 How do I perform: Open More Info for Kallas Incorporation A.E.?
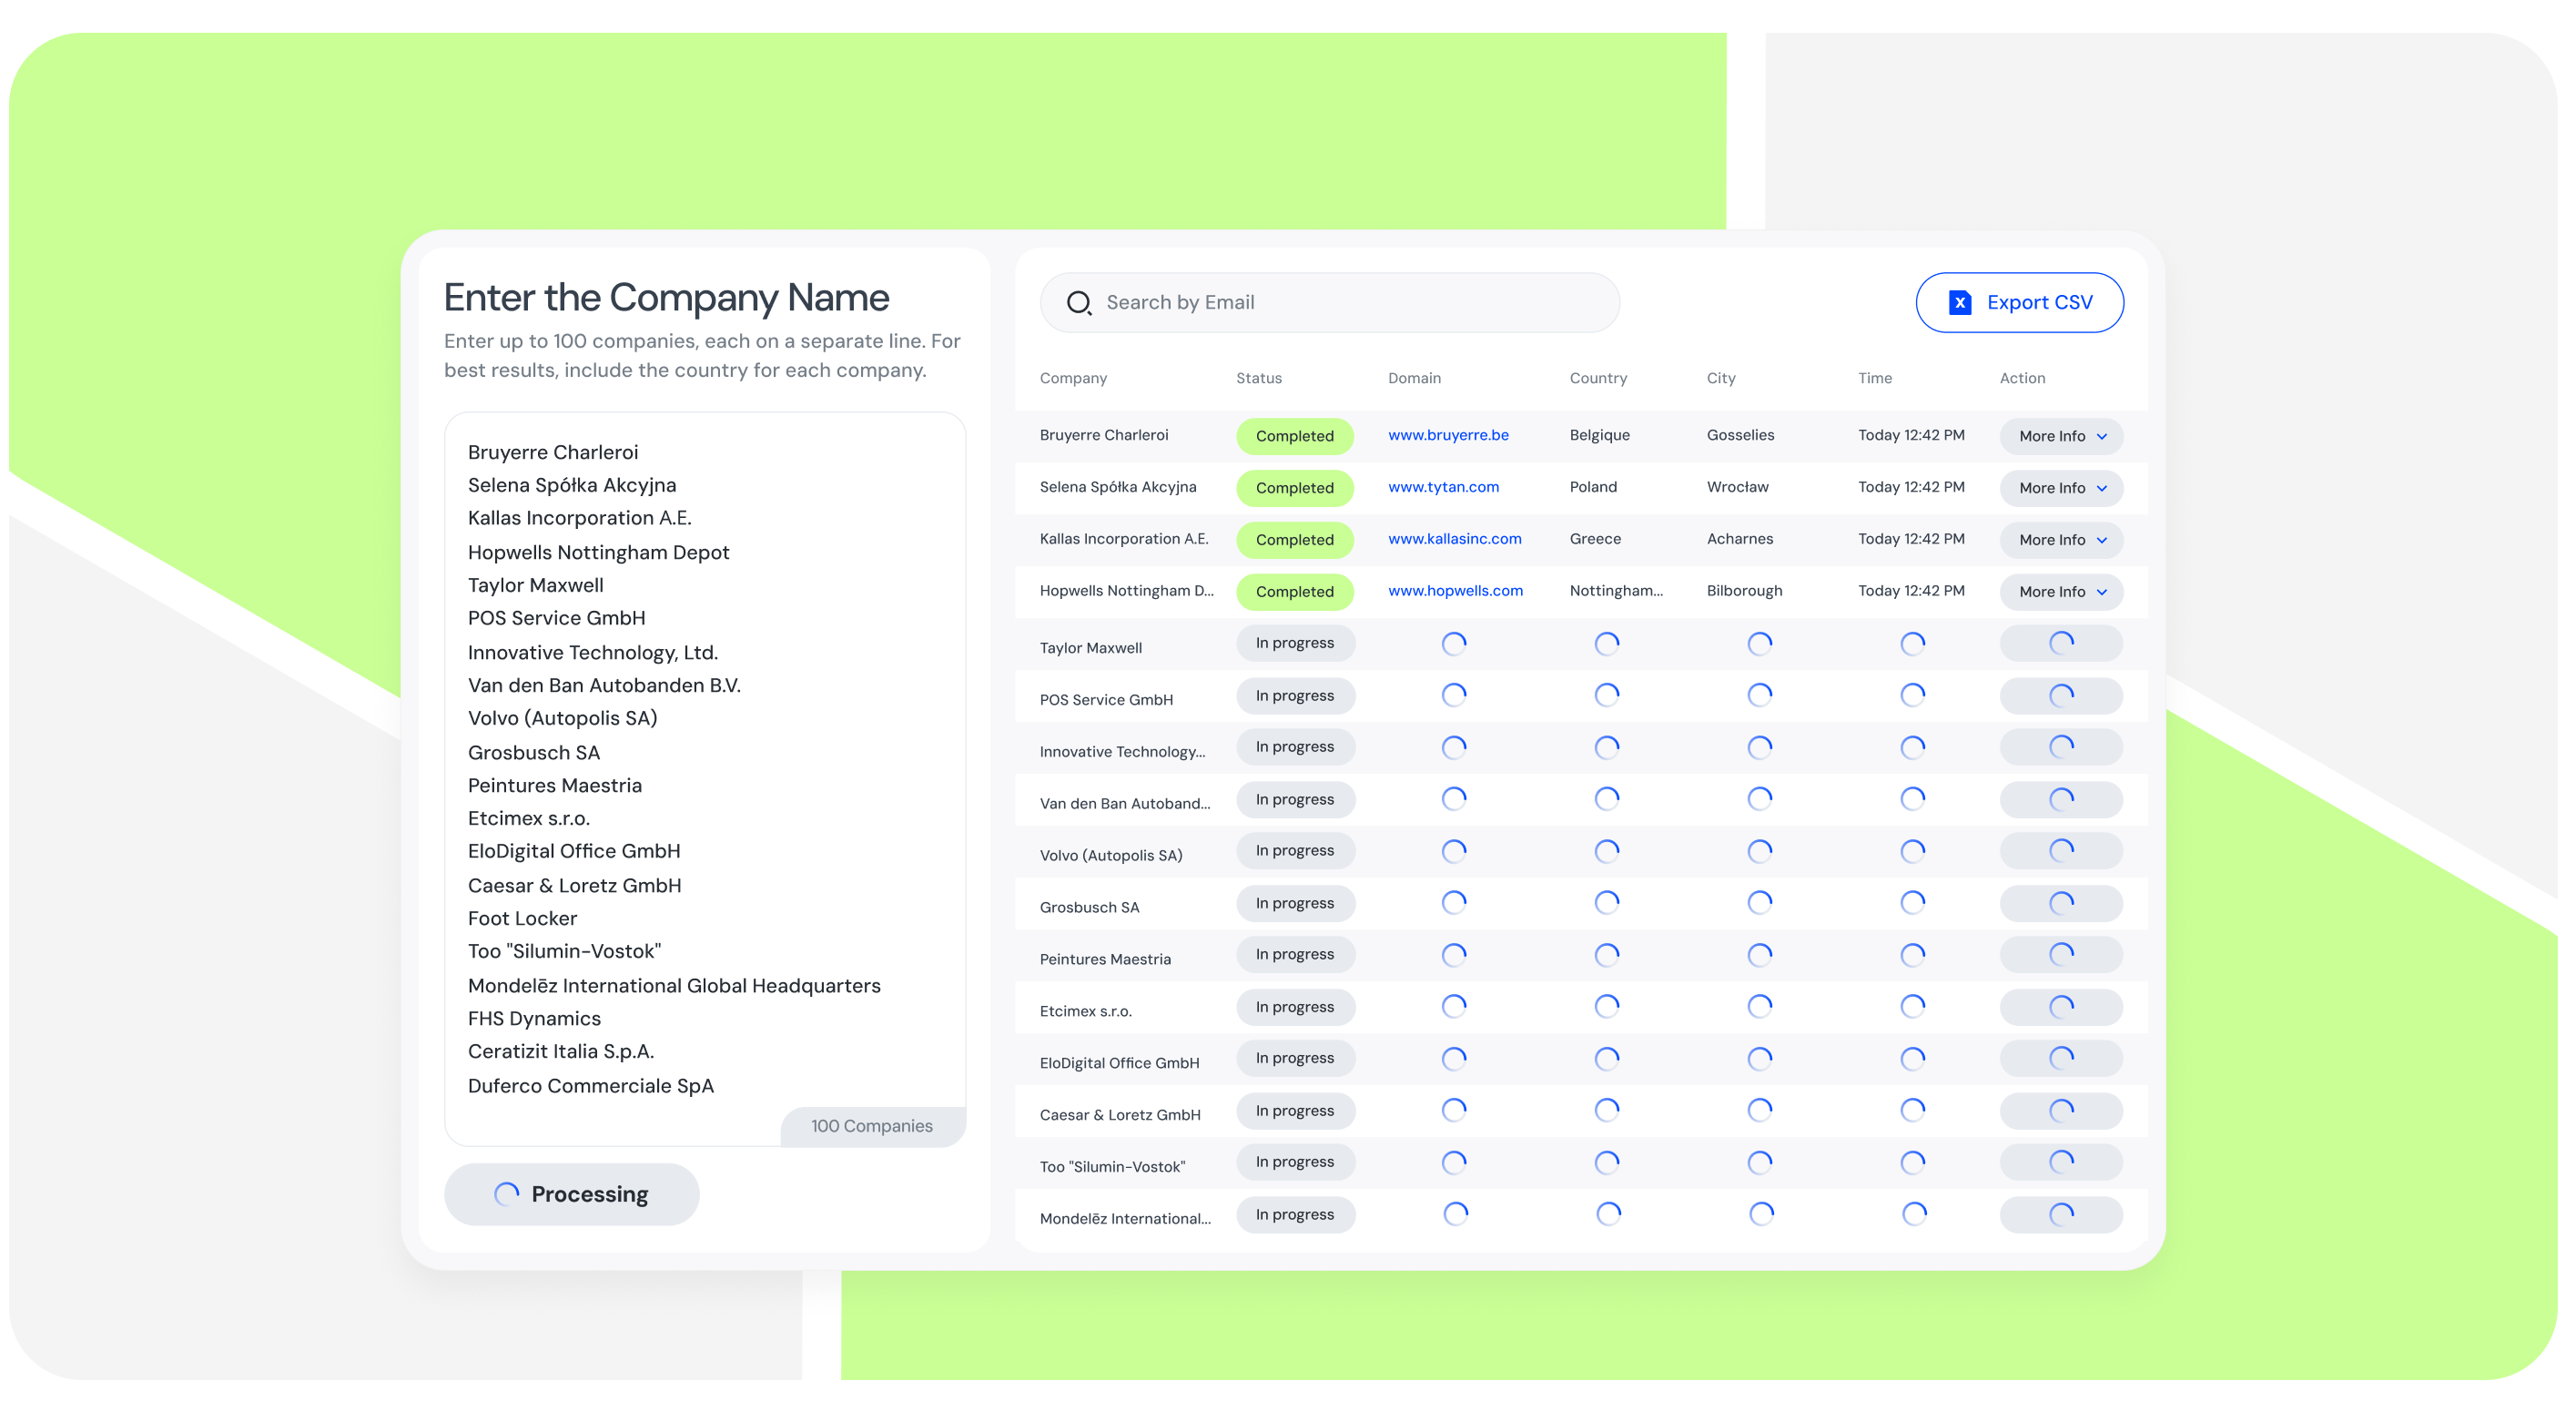2061,540
